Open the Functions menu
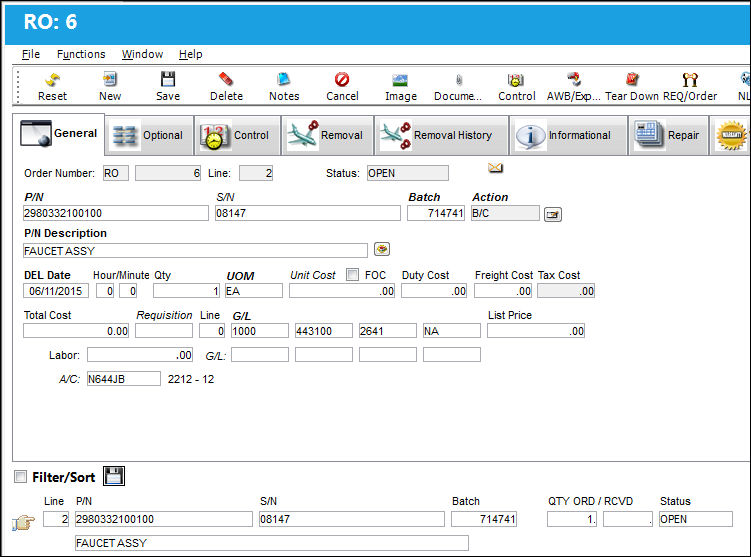 81,54
